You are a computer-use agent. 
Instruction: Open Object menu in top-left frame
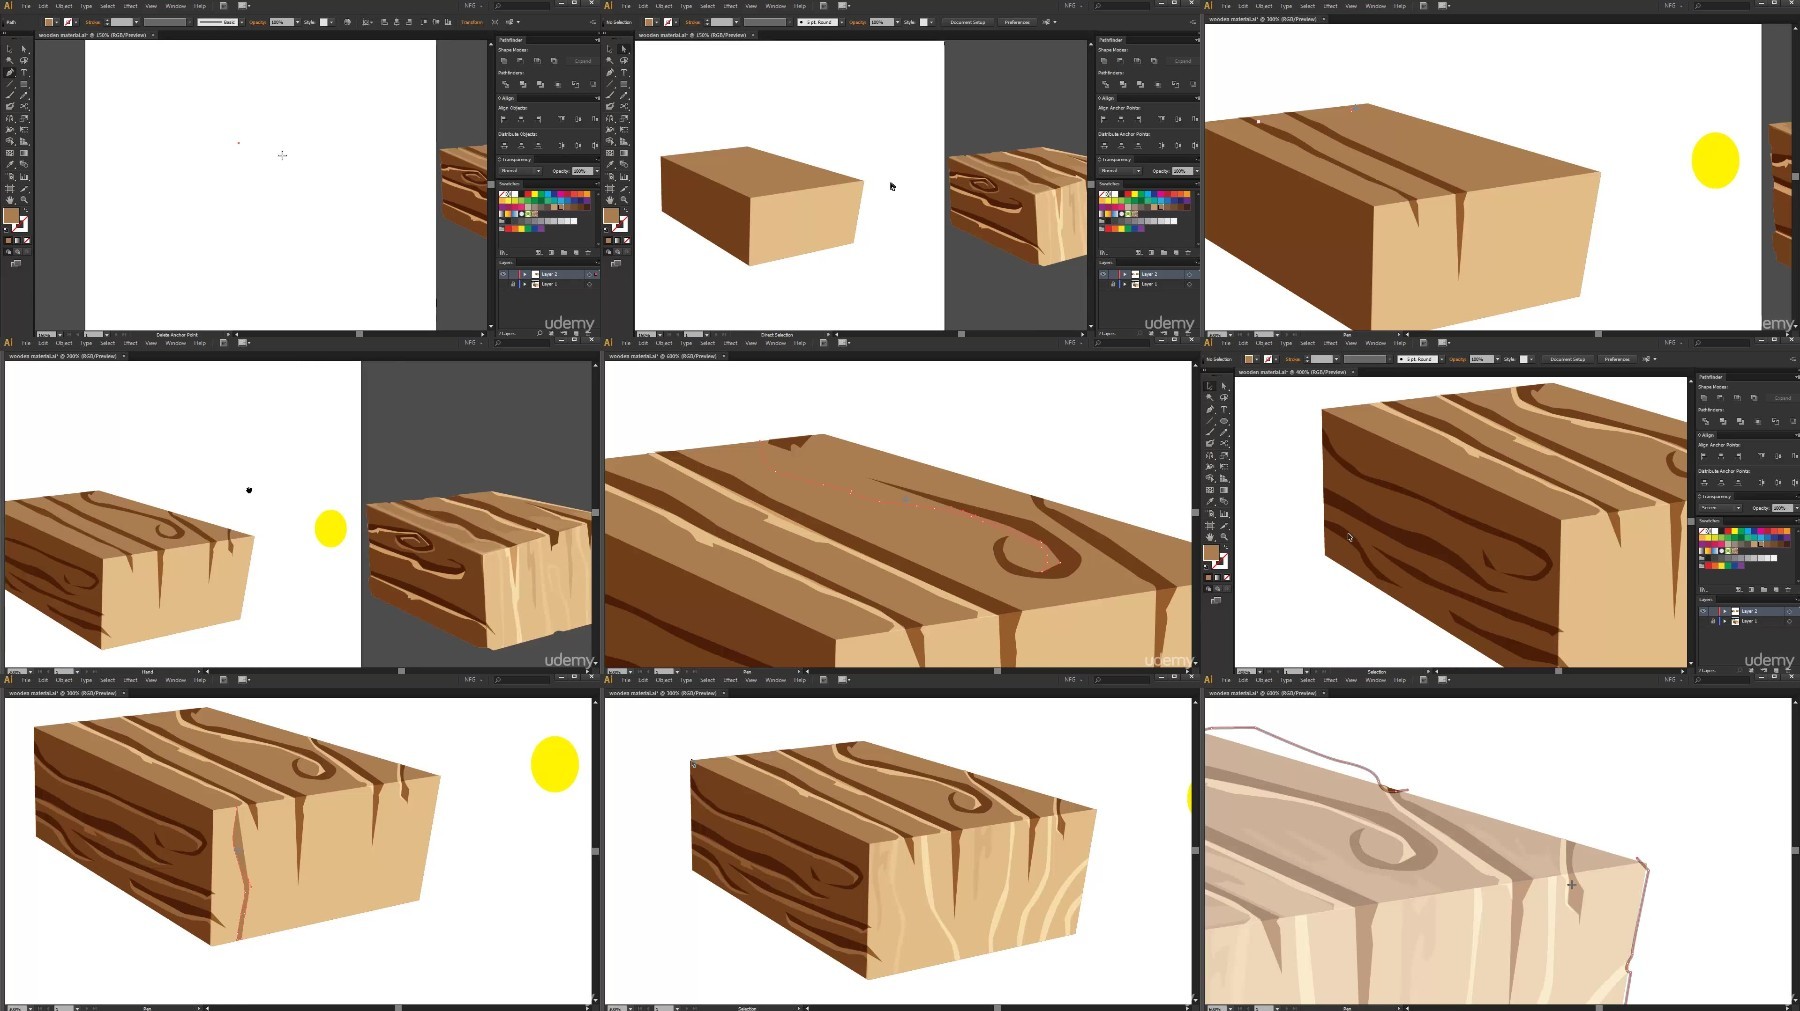coord(64,6)
